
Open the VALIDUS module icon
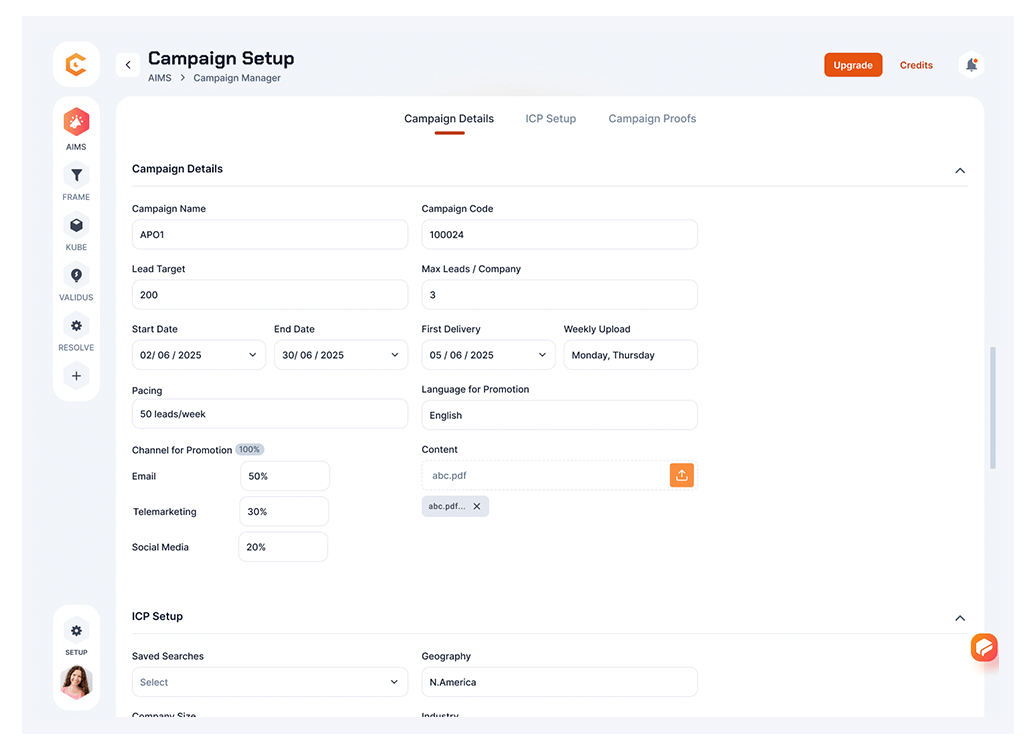pyautogui.click(x=76, y=275)
